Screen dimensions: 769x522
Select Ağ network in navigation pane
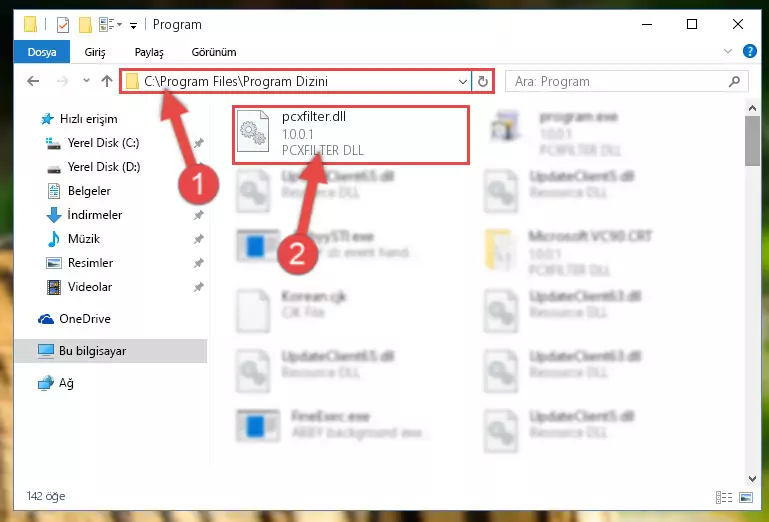pos(56,383)
